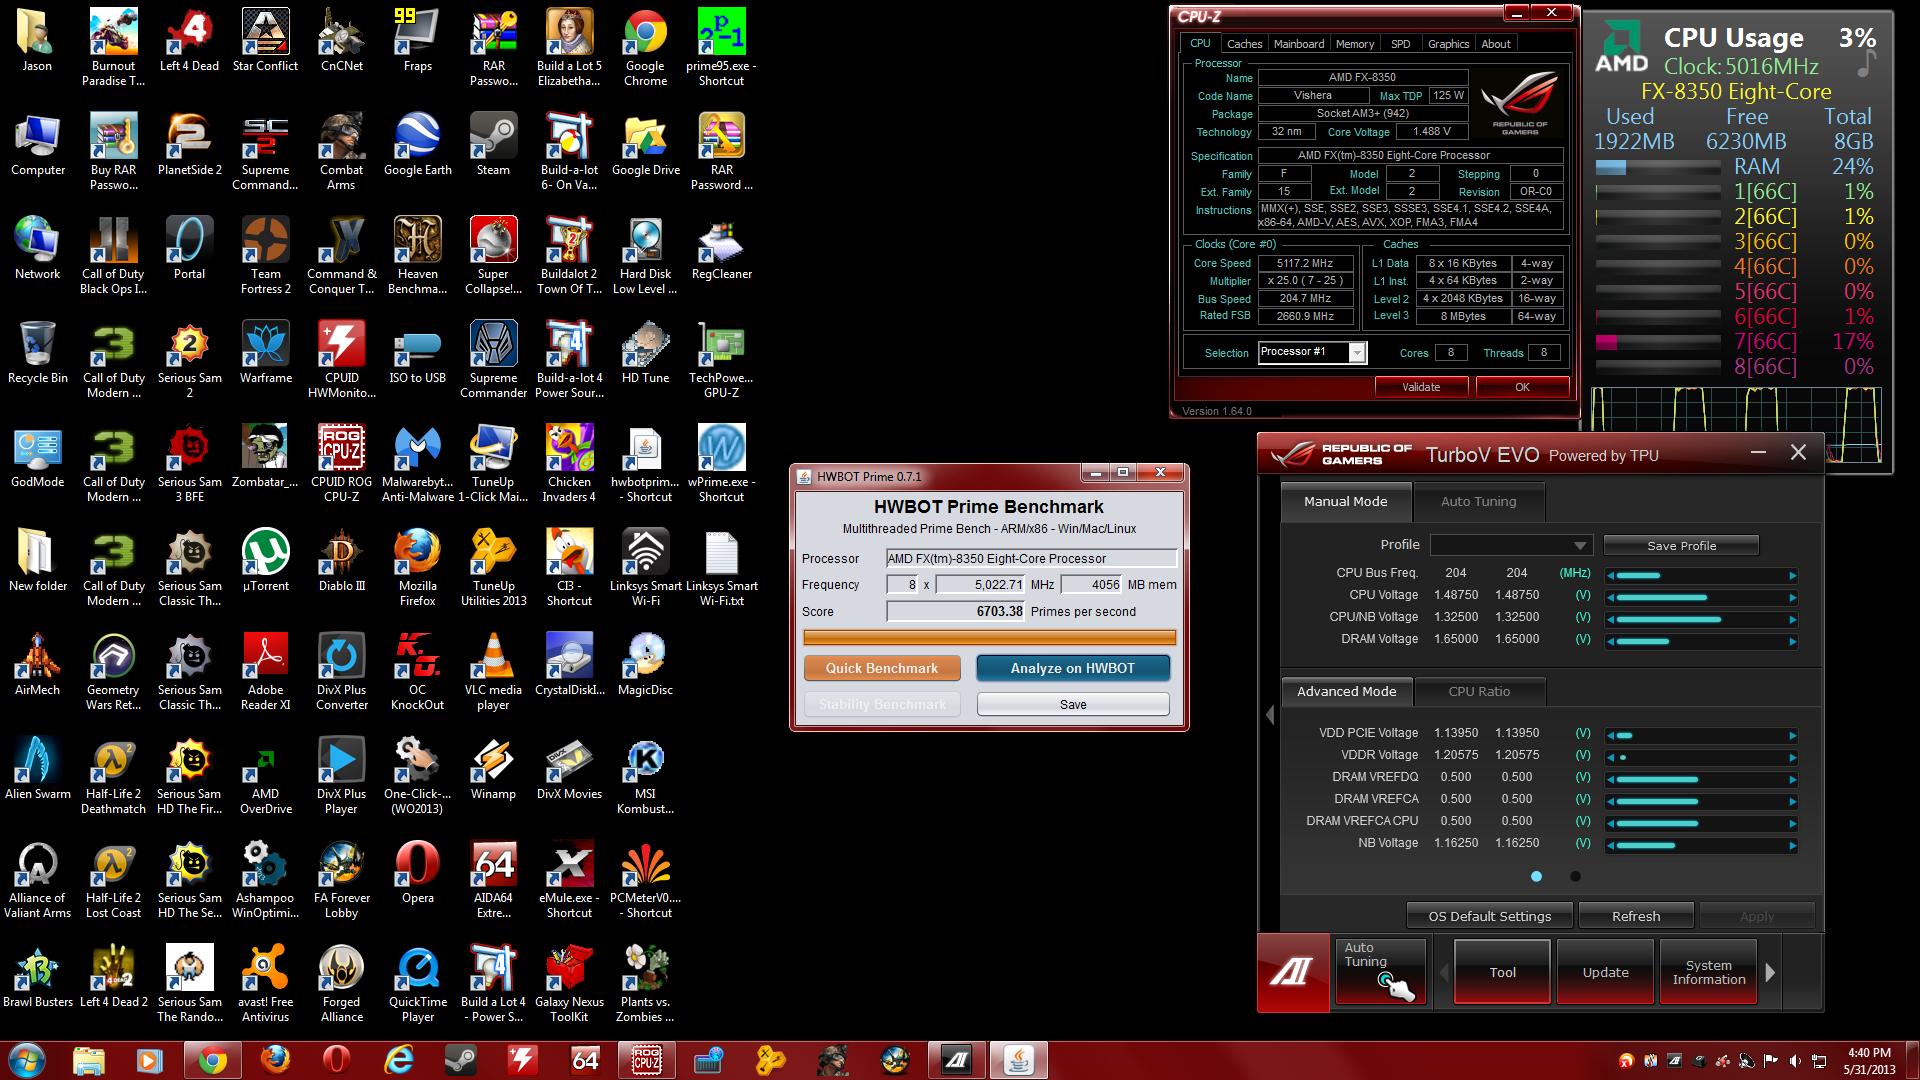The width and height of the screenshot is (1920, 1080).
Task: Switch to CPU-Z Mainboard tab
Action: pyautogui.click(x=1299, y=44)
